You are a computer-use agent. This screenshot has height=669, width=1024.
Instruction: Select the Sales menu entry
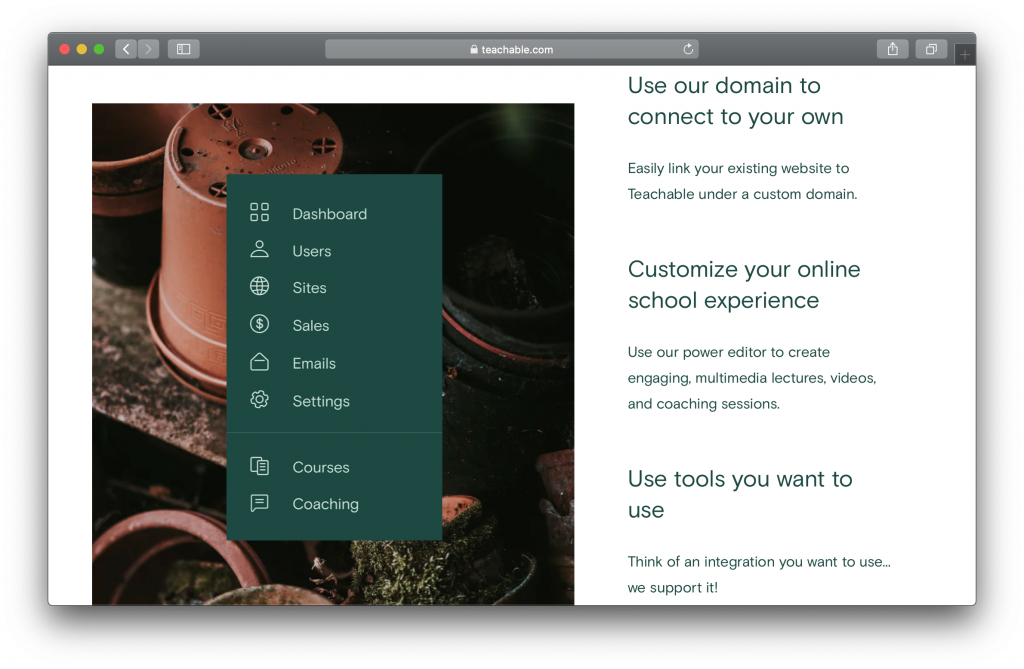tap(311, 326)
